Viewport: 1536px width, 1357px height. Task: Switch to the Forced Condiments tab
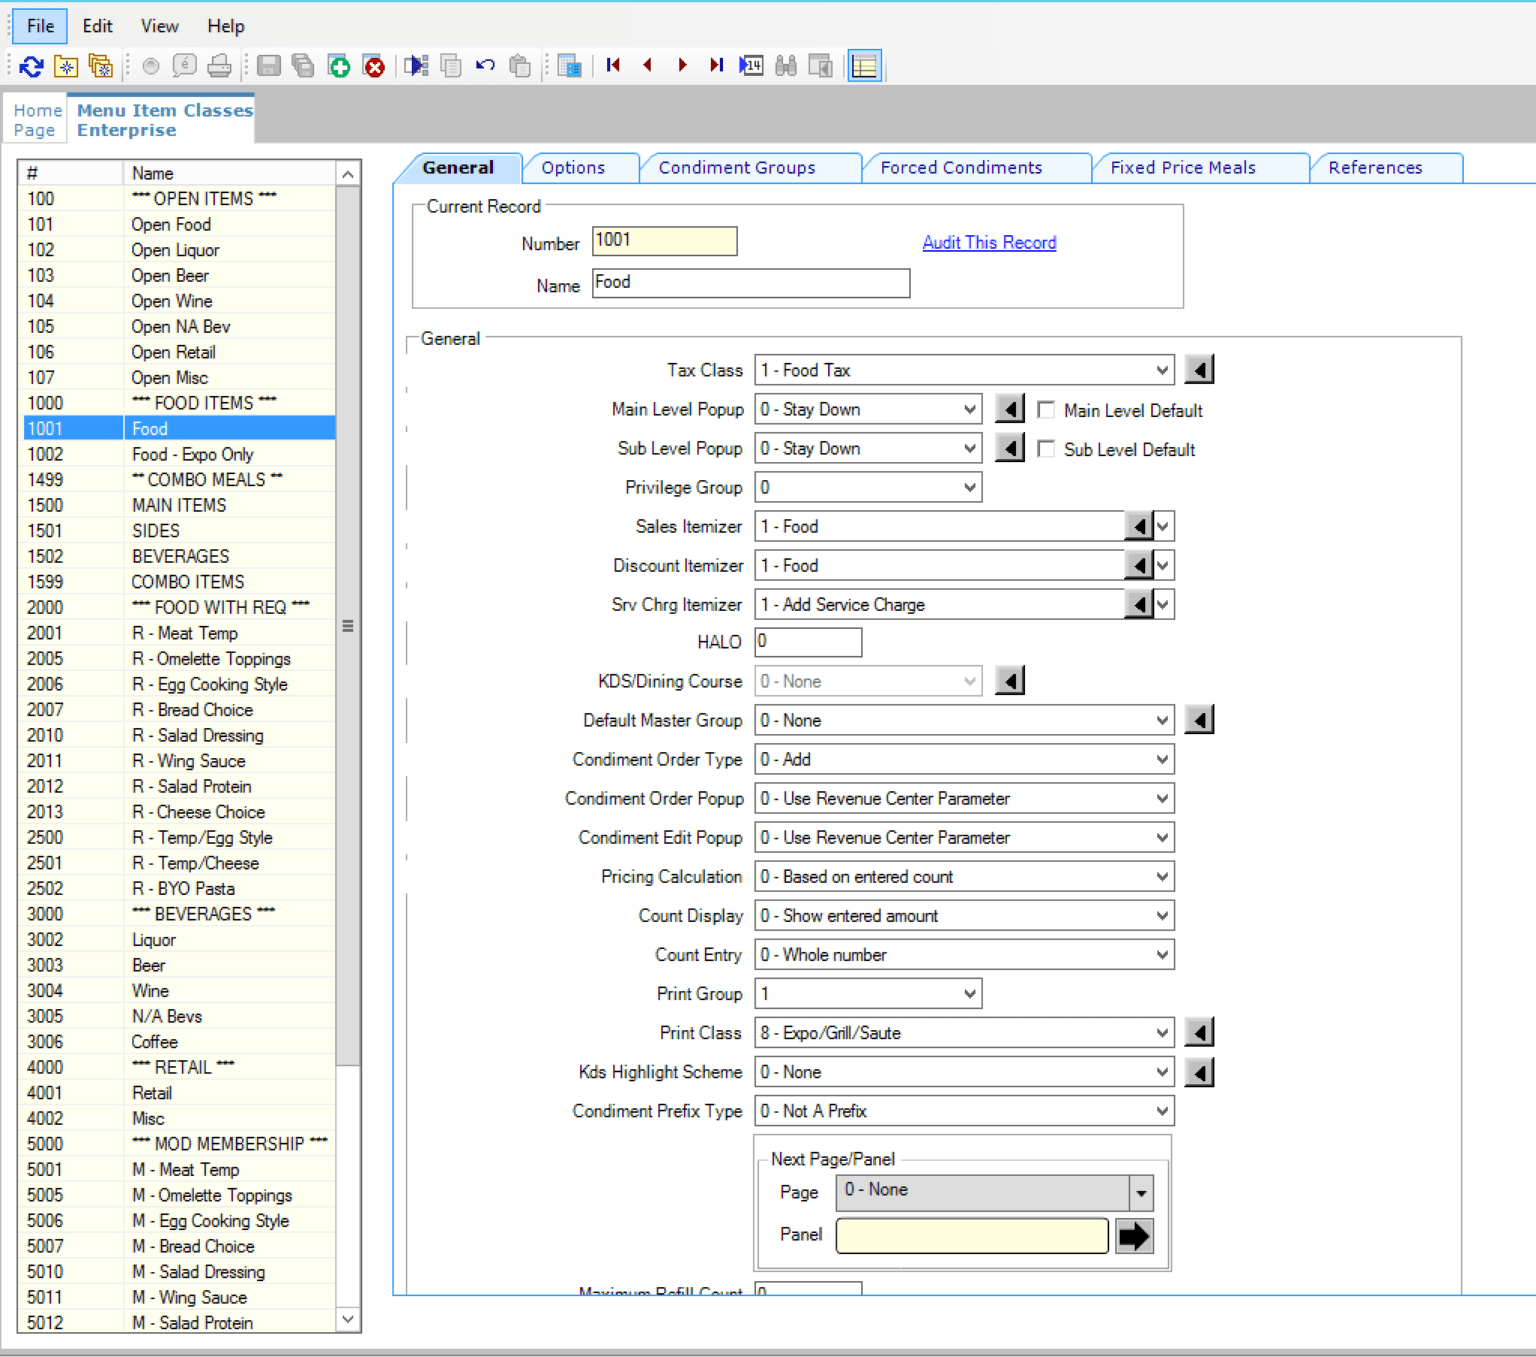[960, 167]
